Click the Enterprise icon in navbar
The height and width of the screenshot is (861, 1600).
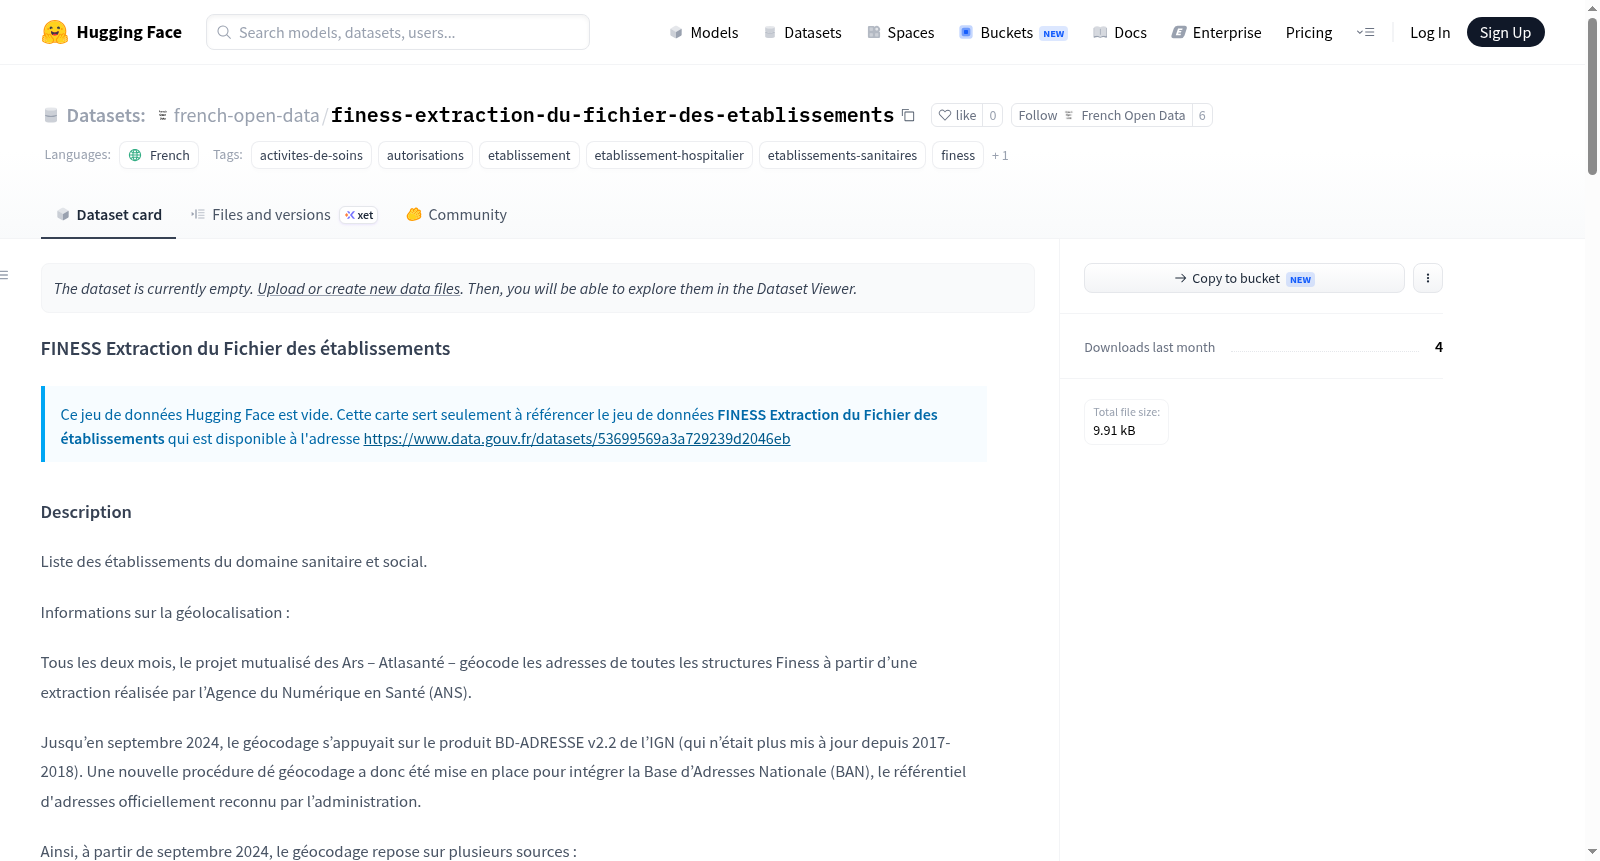1179,32
